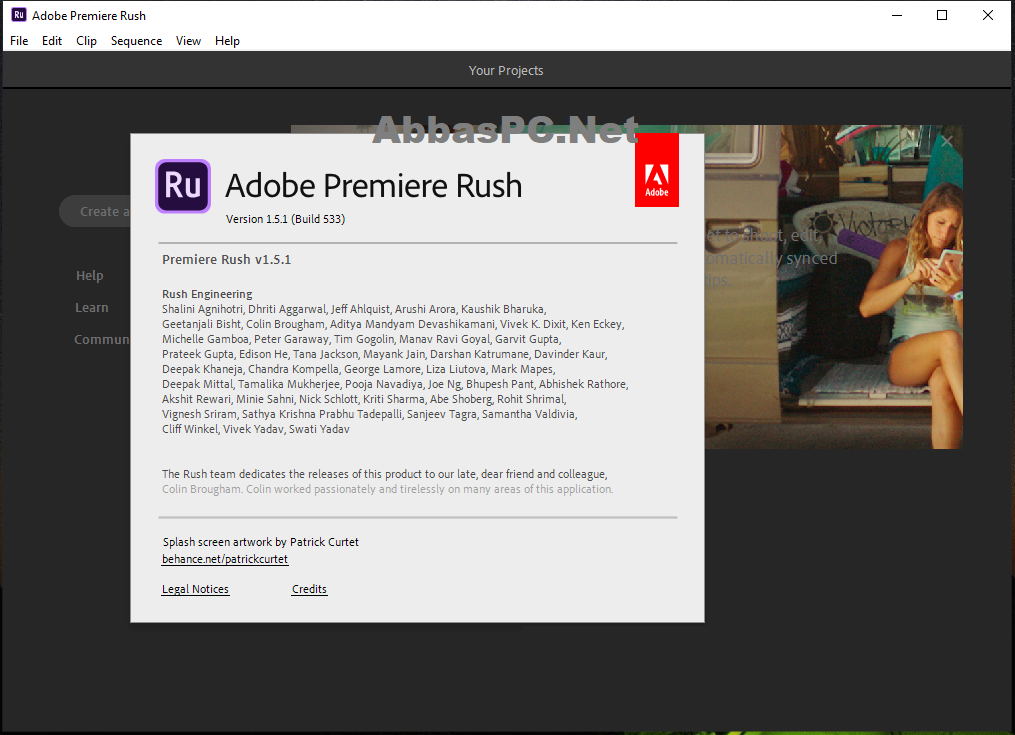Select Learn in the left sidebar
The width and height of the screenshot is (1015, 735).
point(91,308)
